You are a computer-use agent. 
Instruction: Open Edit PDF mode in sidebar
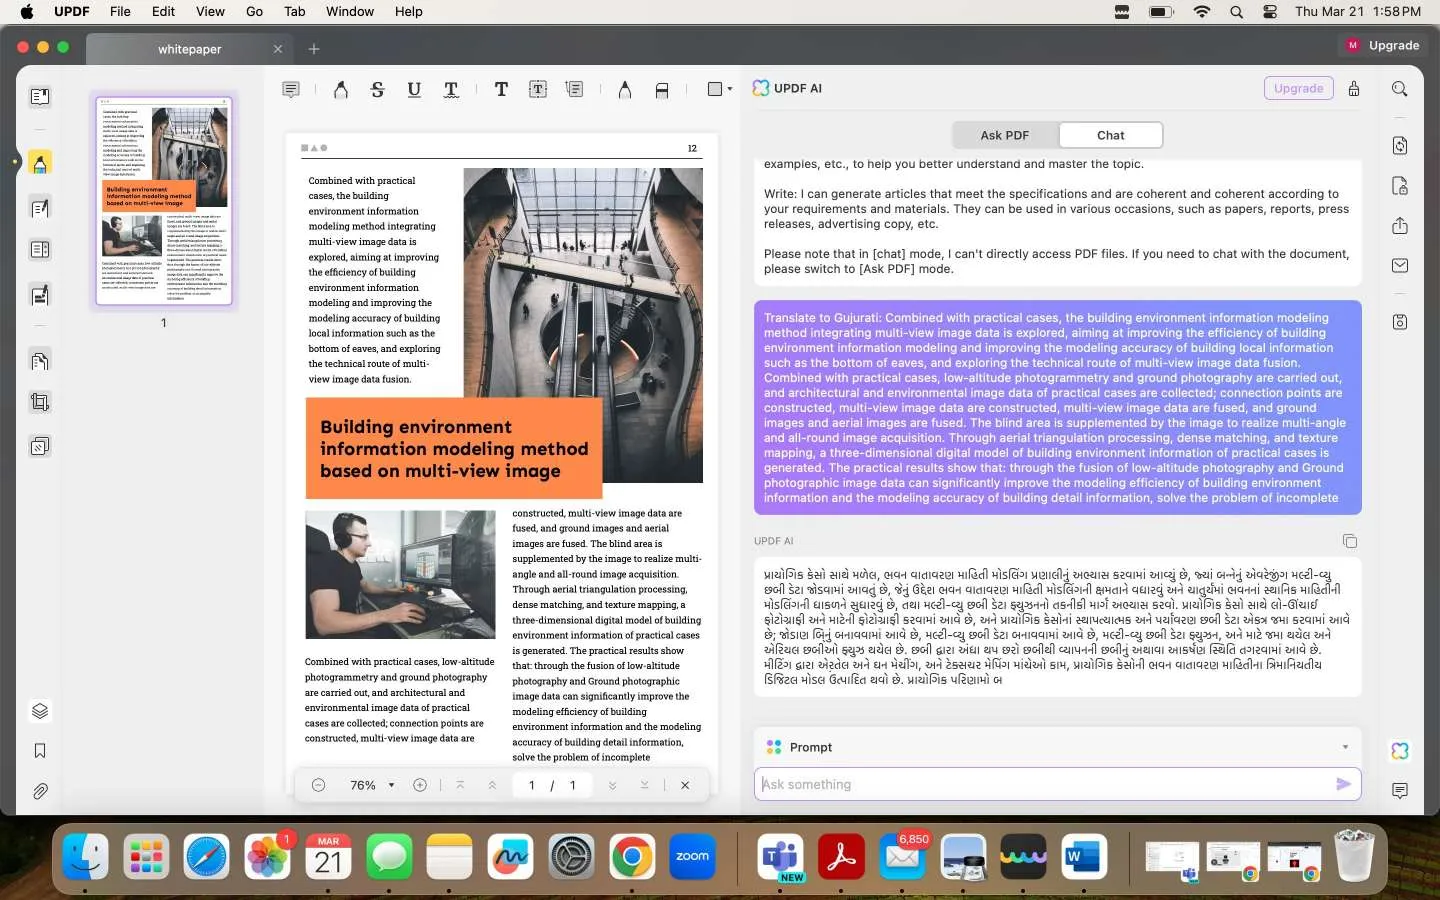40,209
